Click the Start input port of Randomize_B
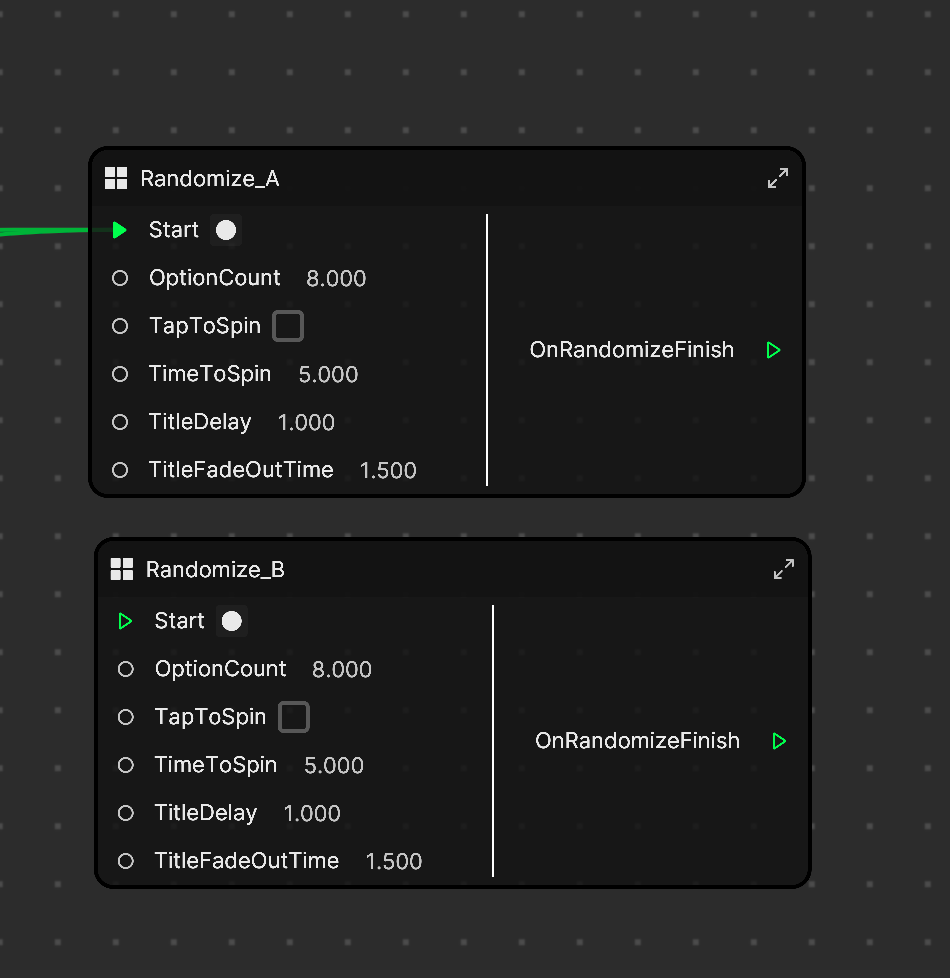The width and height of the screenshot is (950, 978). (x=125, y=621)
